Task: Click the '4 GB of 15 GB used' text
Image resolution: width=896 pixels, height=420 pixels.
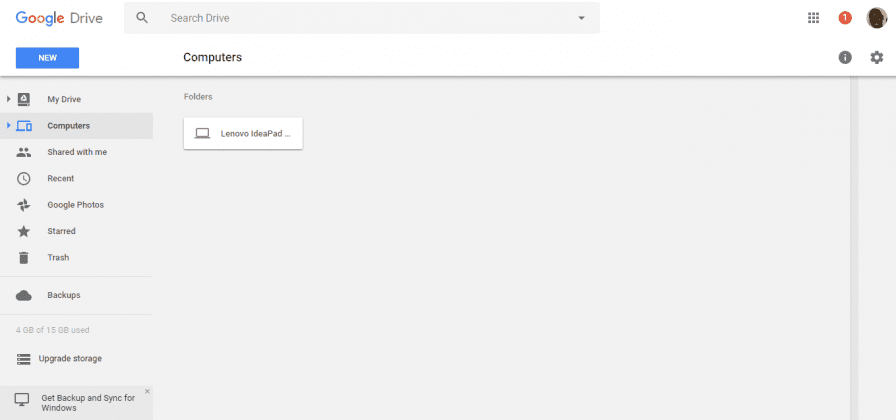Action: click(x=53, y=330)
